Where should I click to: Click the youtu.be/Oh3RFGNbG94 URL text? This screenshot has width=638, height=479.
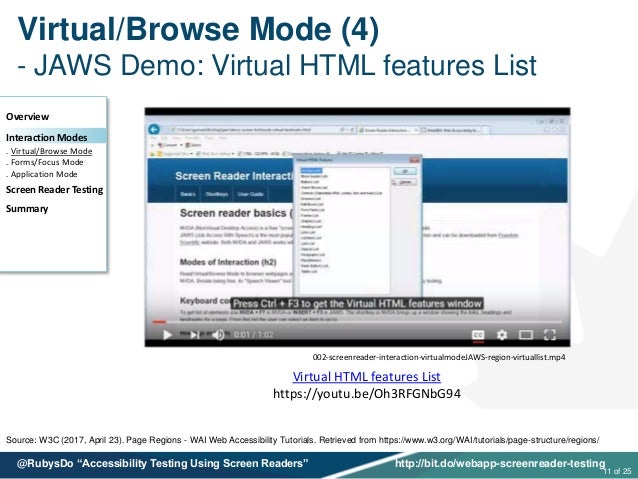(x=367, y=394)
